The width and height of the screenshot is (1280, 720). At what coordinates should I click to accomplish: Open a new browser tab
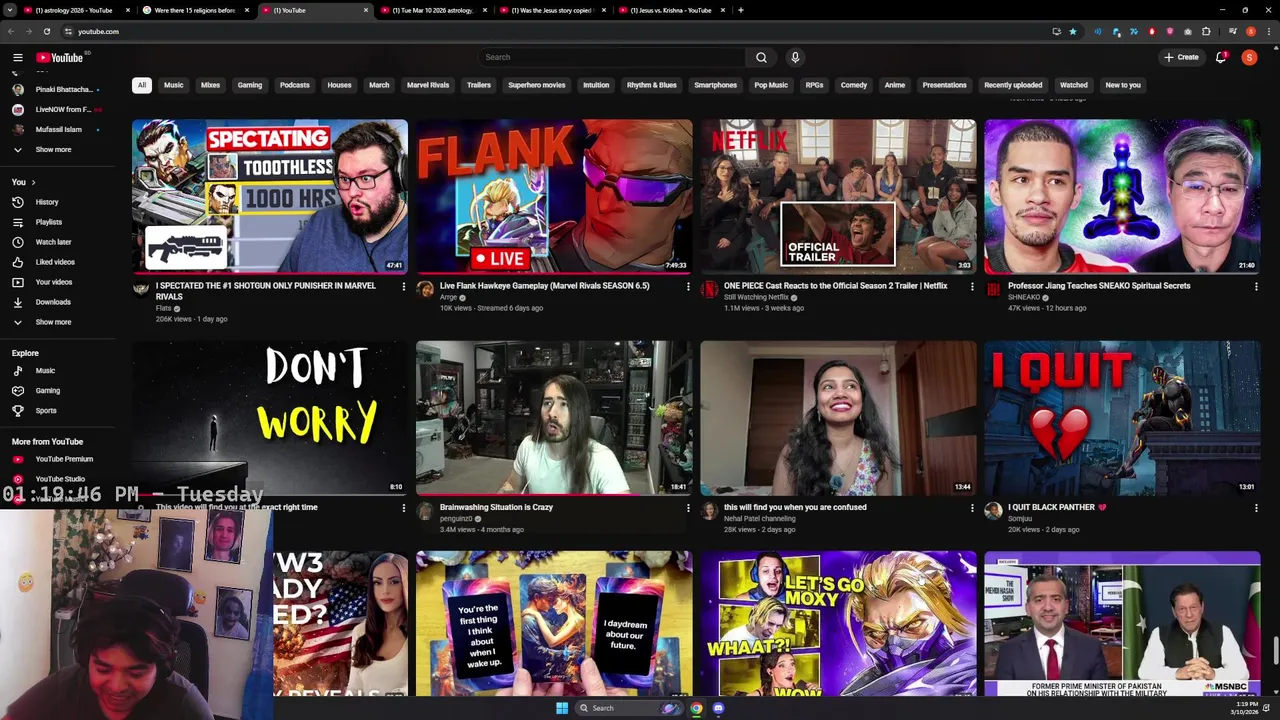(740, 10)
